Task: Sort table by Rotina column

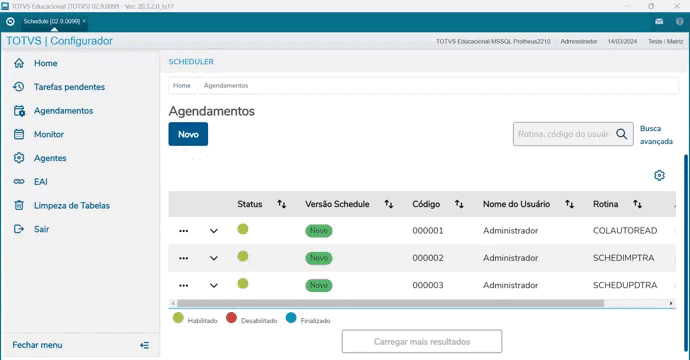Action: [637, 204]
